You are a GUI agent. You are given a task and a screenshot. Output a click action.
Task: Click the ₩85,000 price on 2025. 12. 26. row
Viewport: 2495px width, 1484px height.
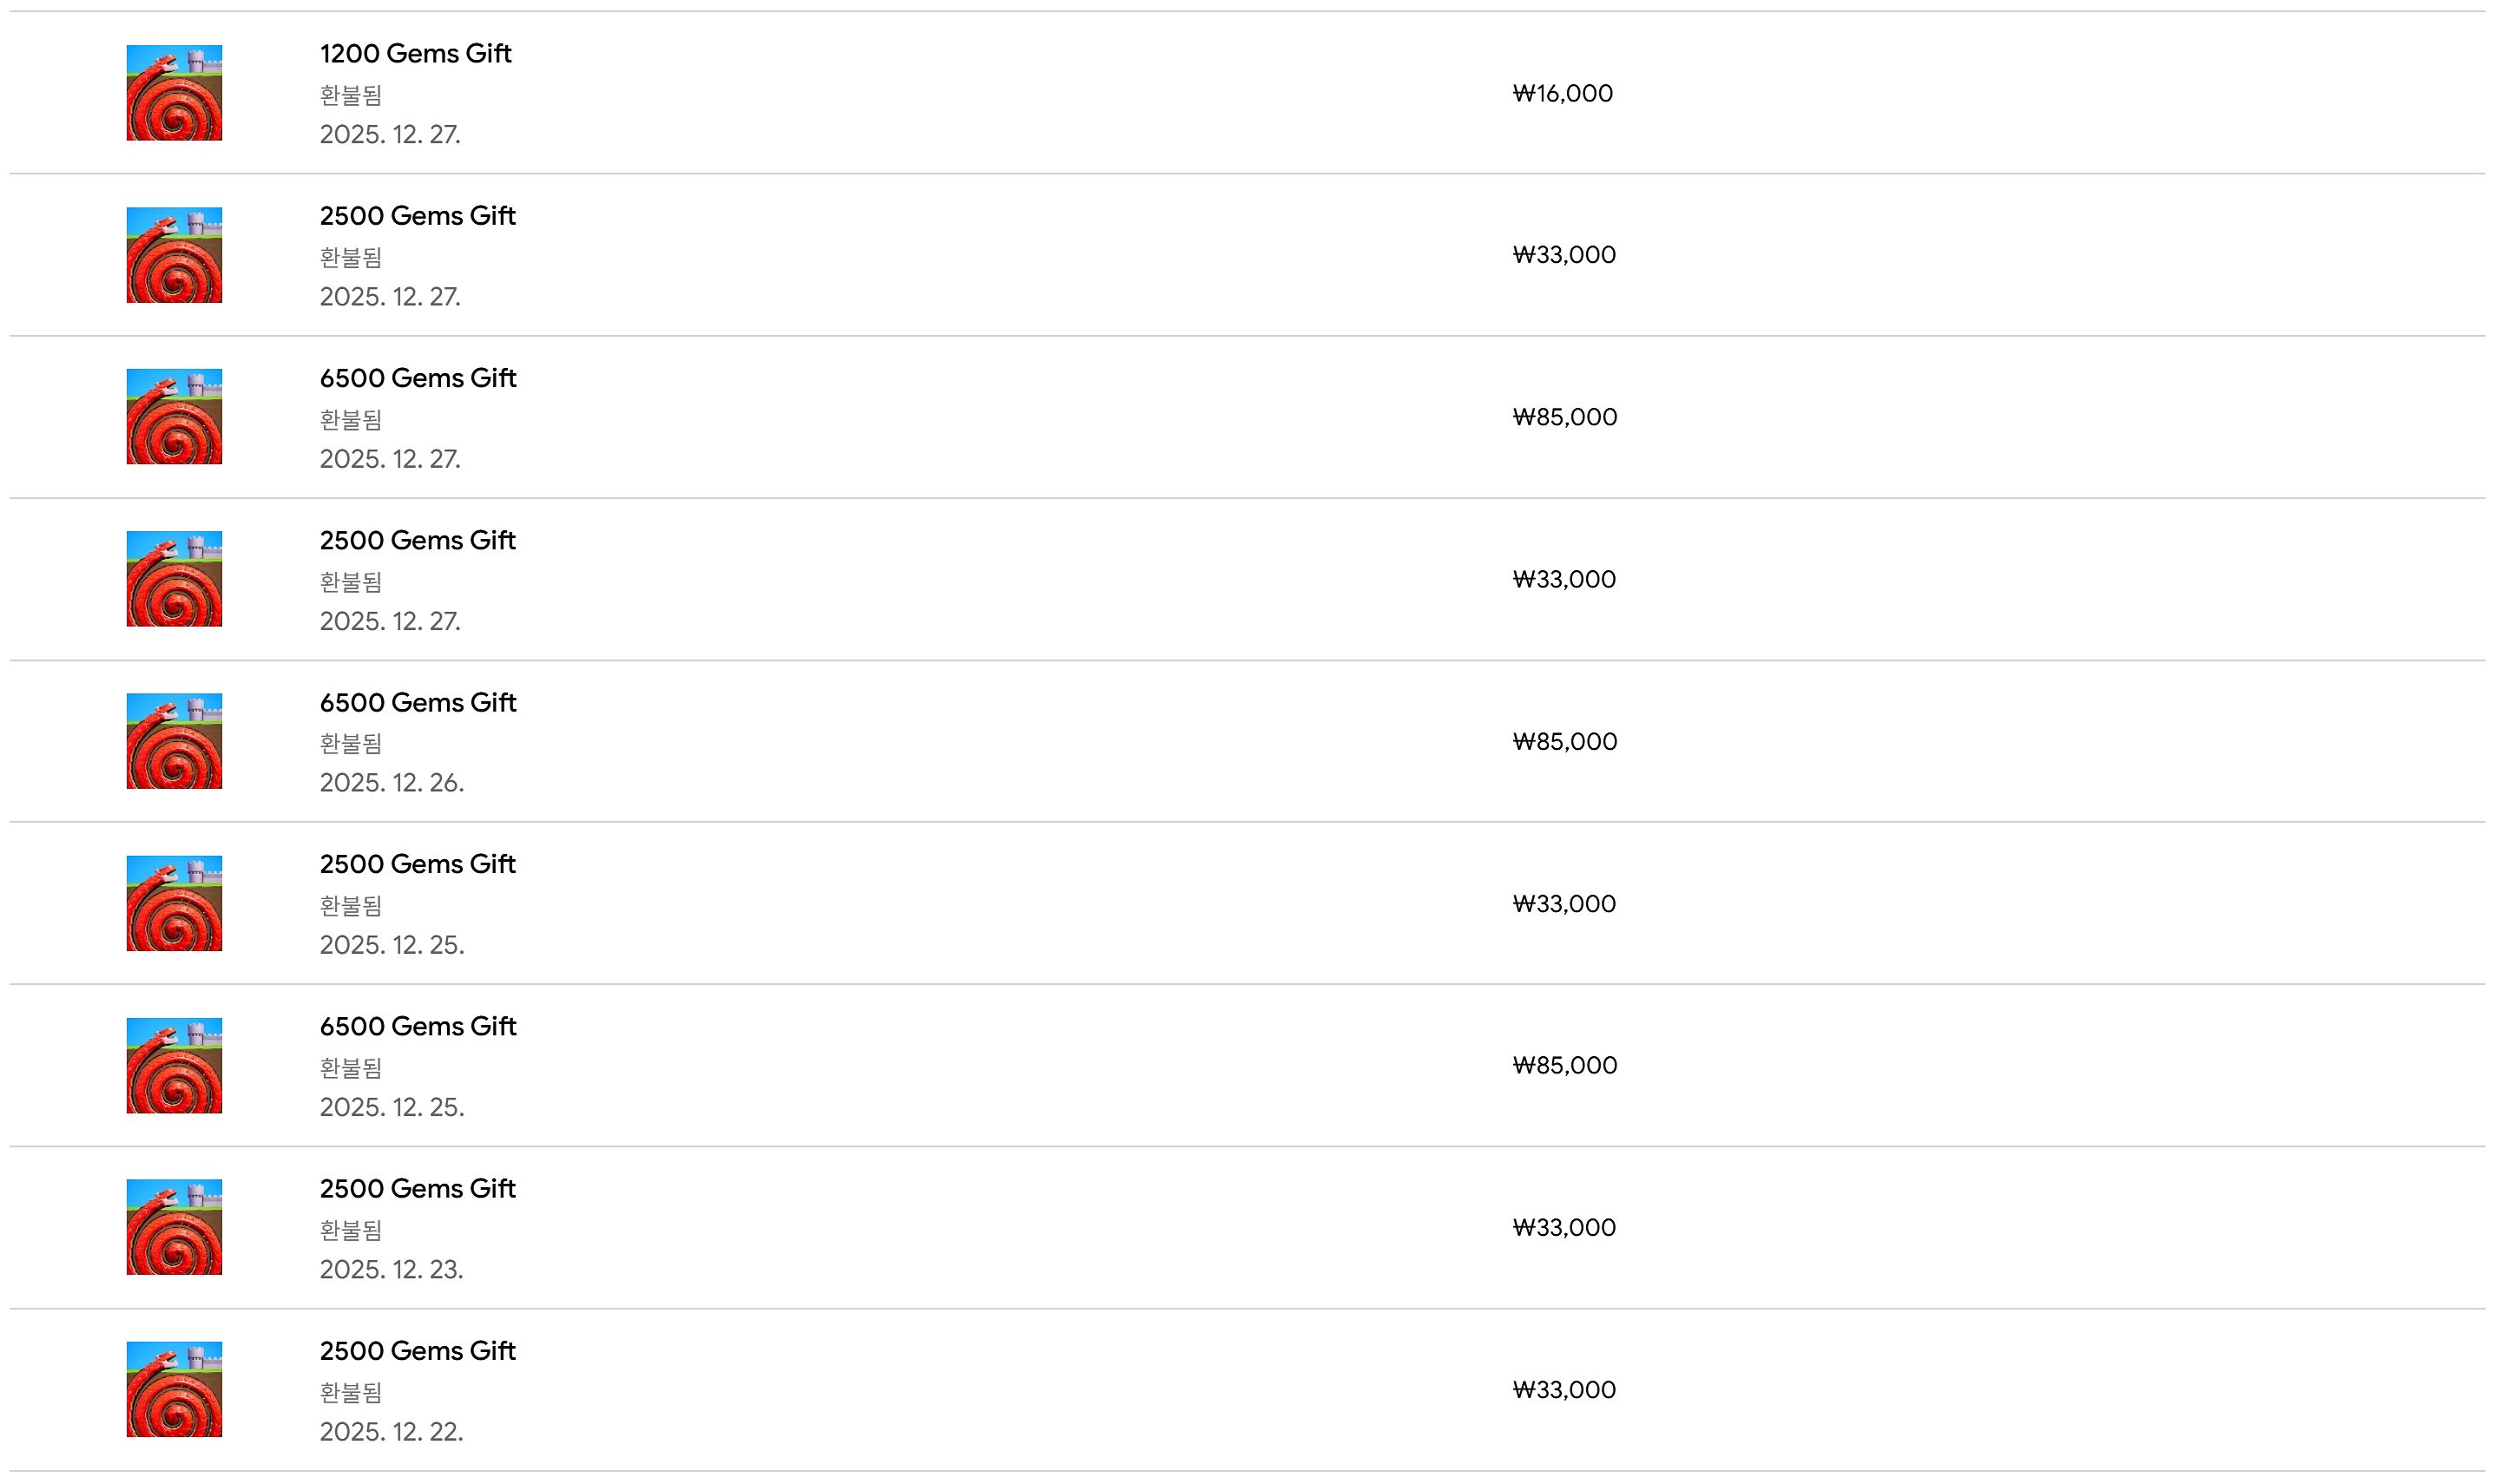(x=1564, y=741)
